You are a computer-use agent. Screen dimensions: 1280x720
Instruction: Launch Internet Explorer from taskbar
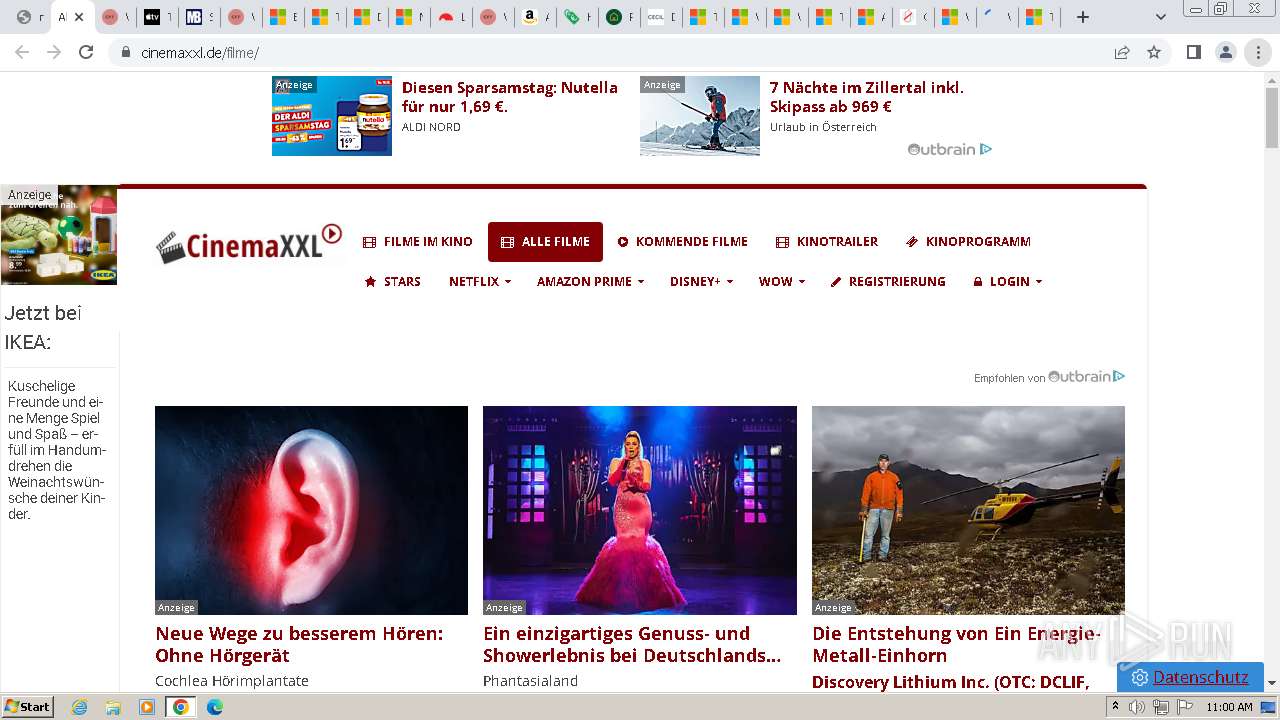click(79, 707)
